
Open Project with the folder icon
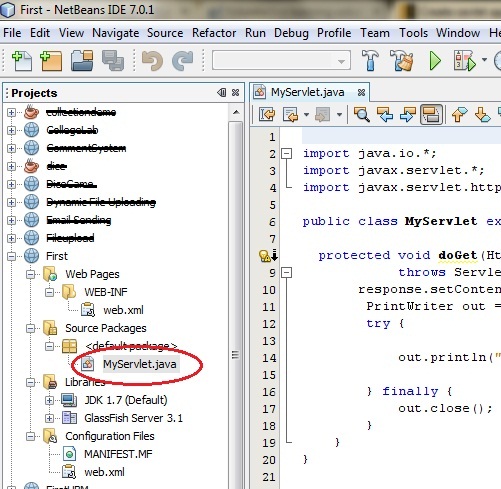(x=82, y=61)
